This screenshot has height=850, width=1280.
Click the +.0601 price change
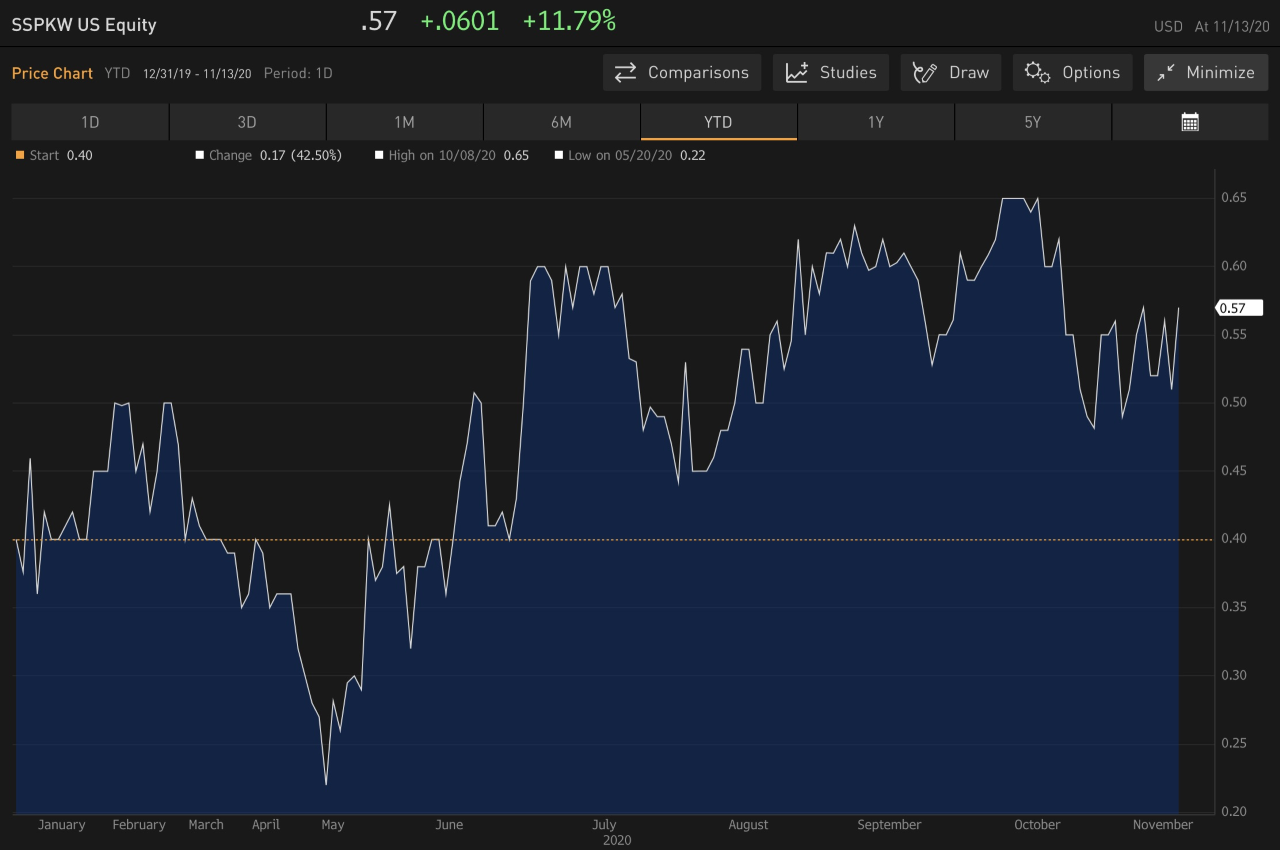[460, 21]
